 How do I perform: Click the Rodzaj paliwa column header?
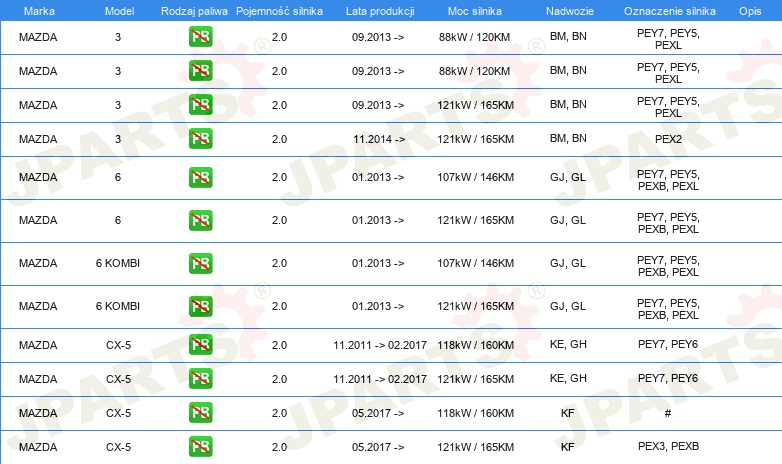pyautogui.click(x=194, y=11)
